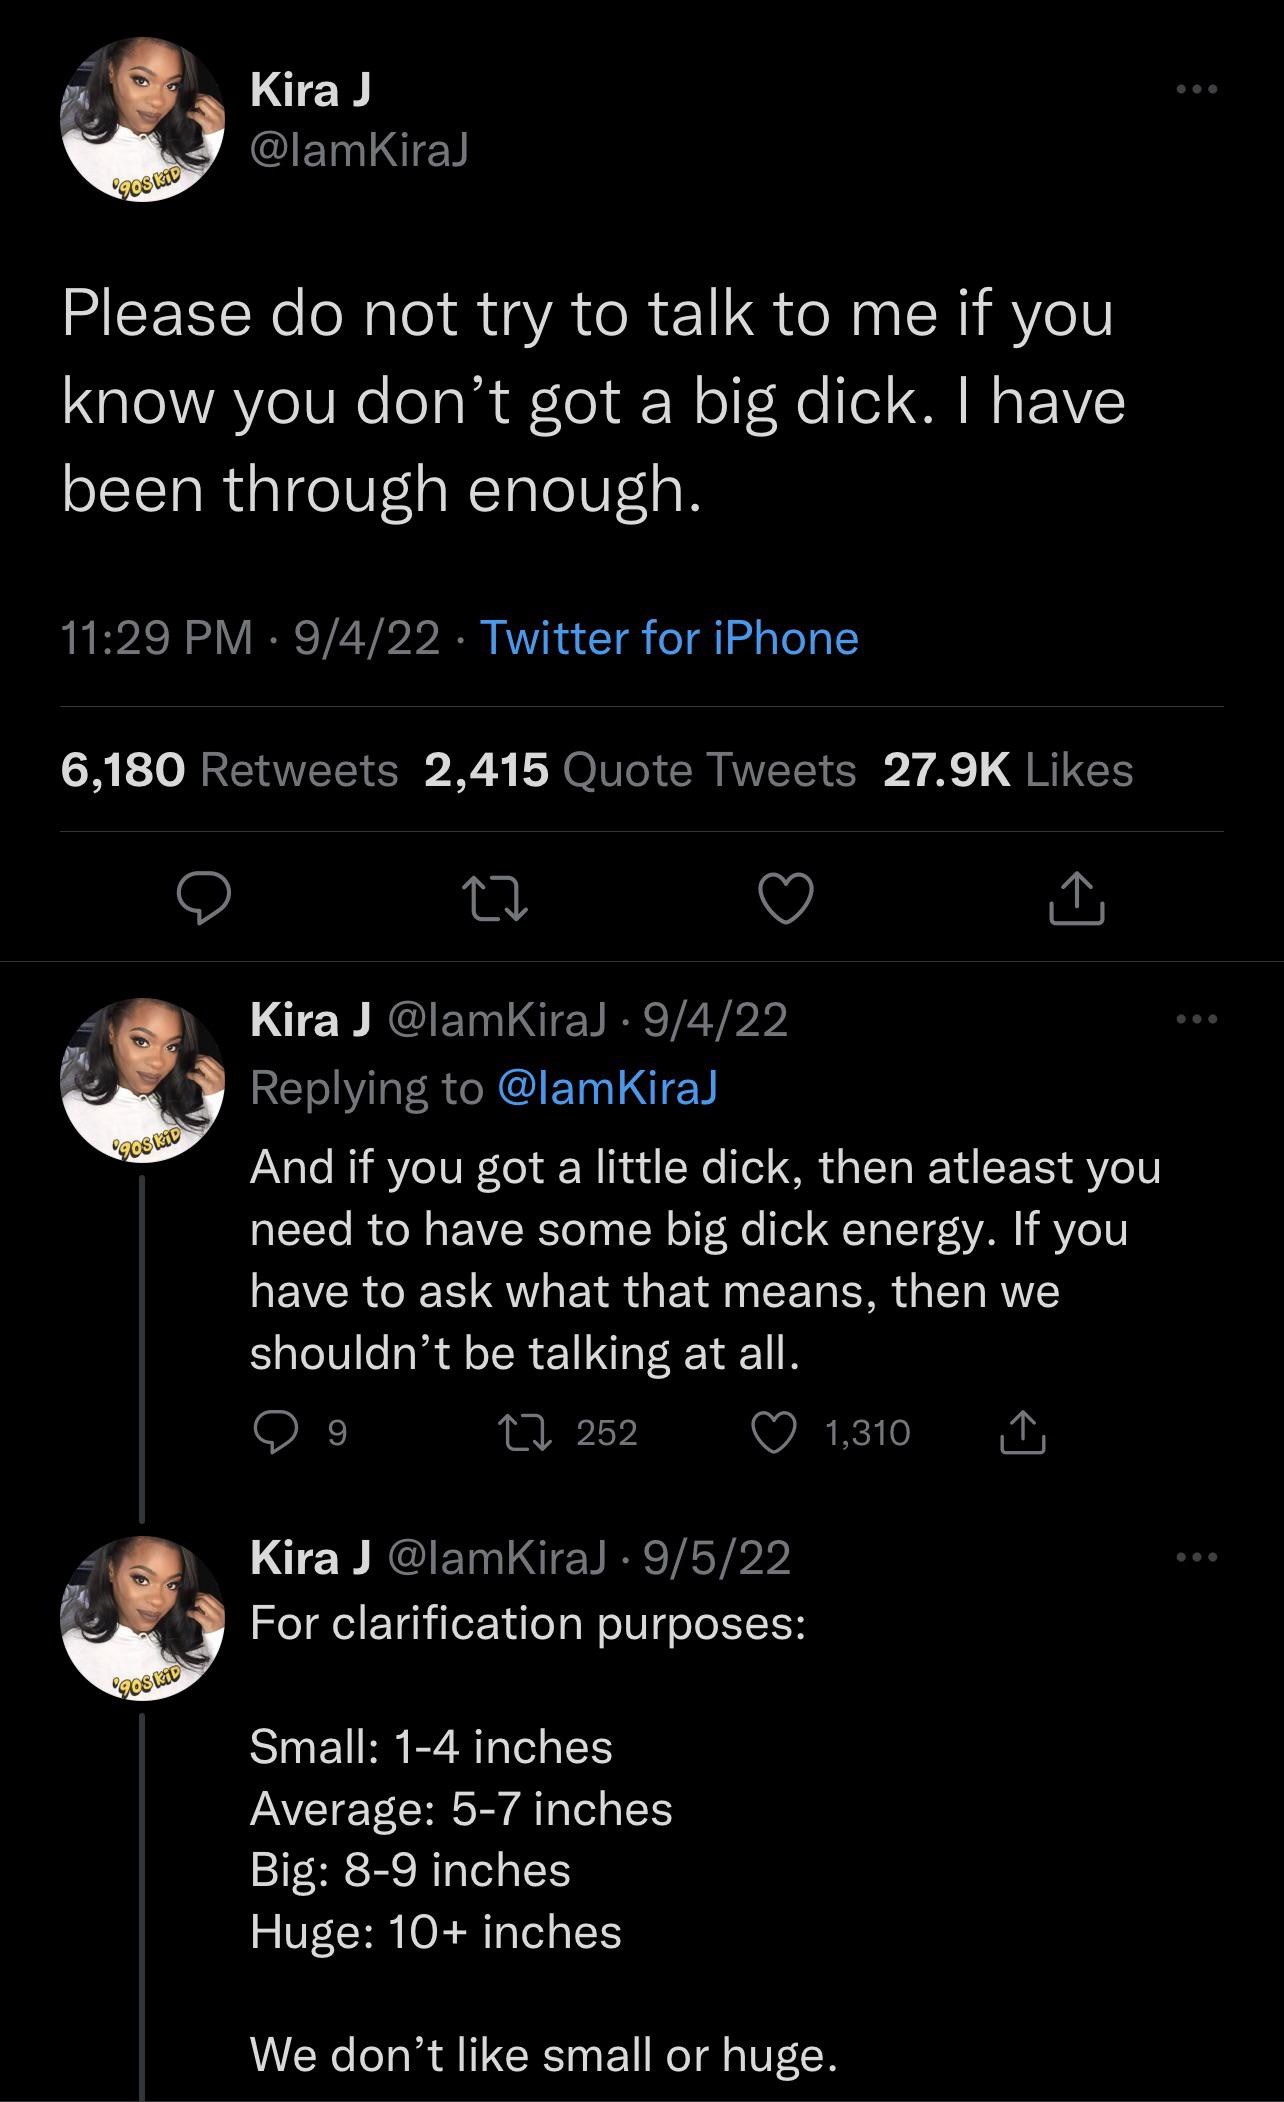Retweet the main tweet
1284x2102 pixels.
[x=494, y=897]
